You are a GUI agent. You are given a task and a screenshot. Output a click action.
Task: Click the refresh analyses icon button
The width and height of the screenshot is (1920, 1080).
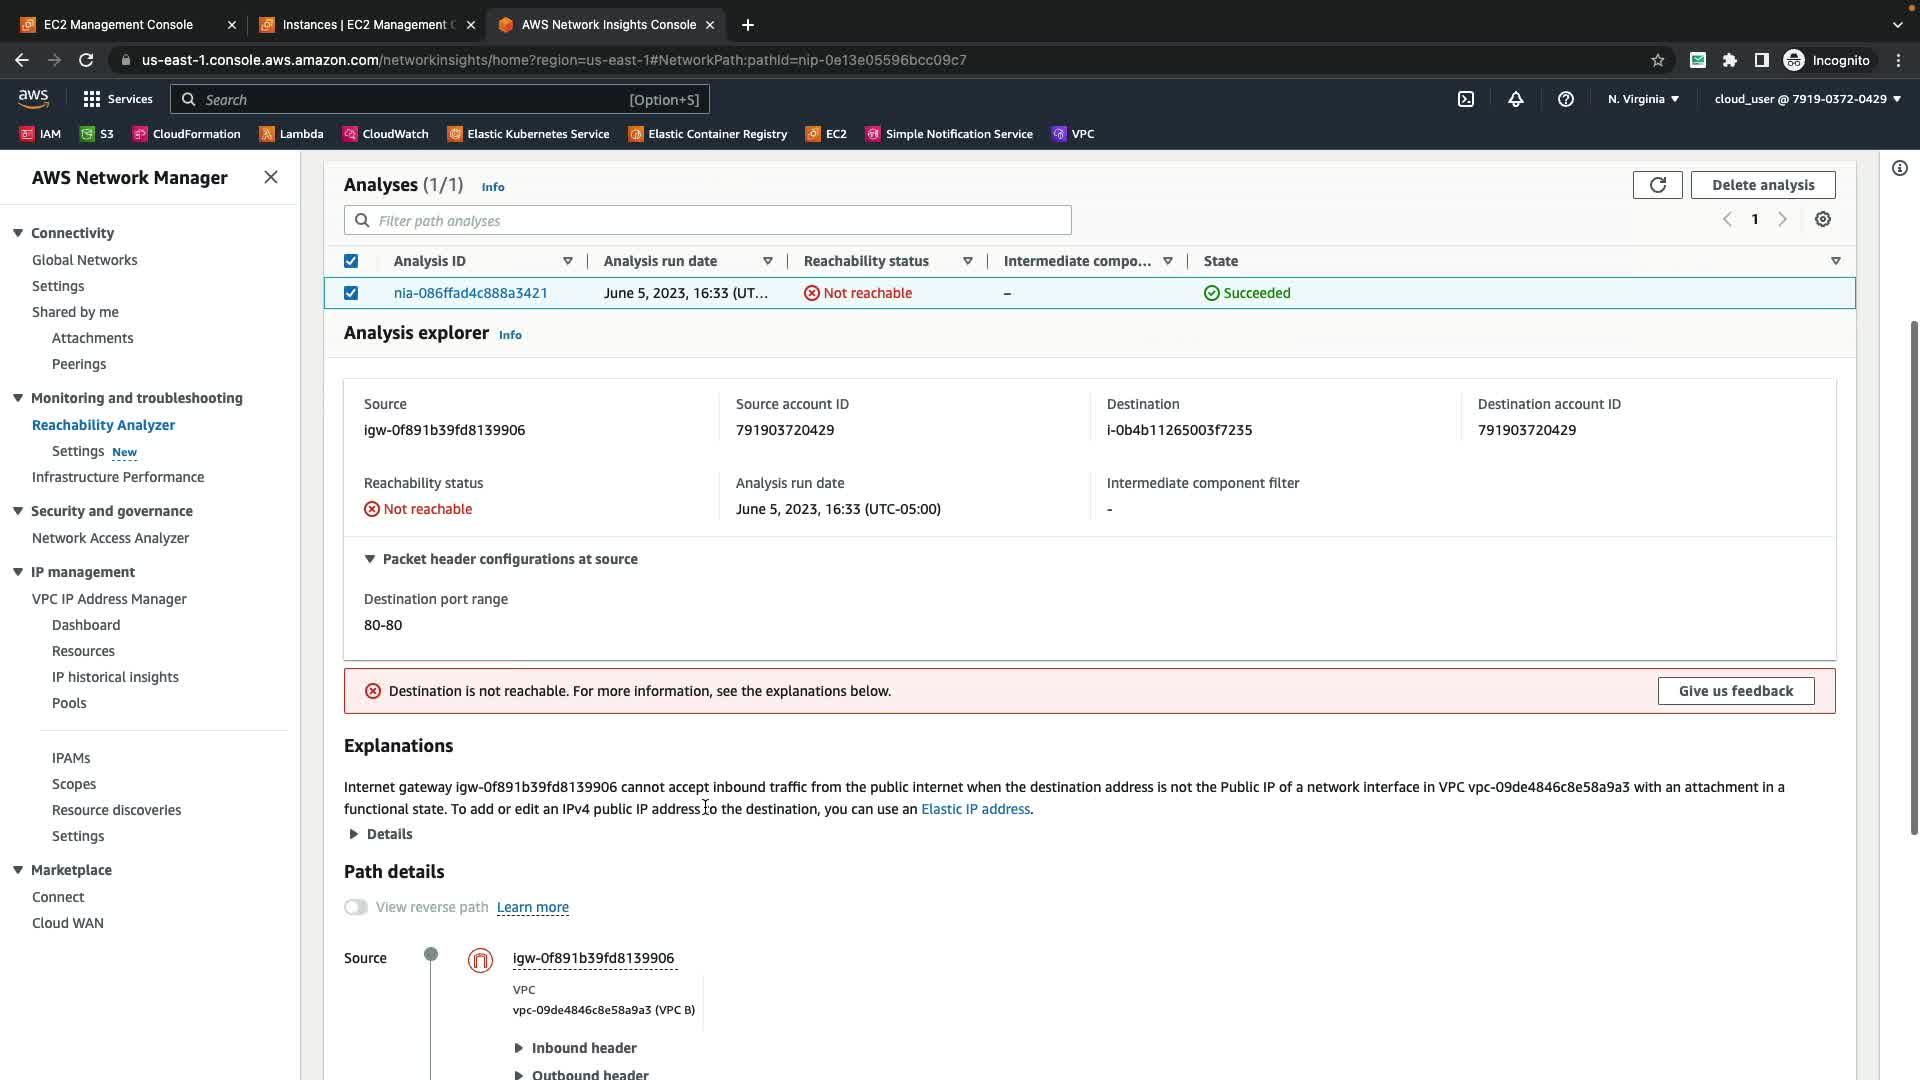[1657, 185]
